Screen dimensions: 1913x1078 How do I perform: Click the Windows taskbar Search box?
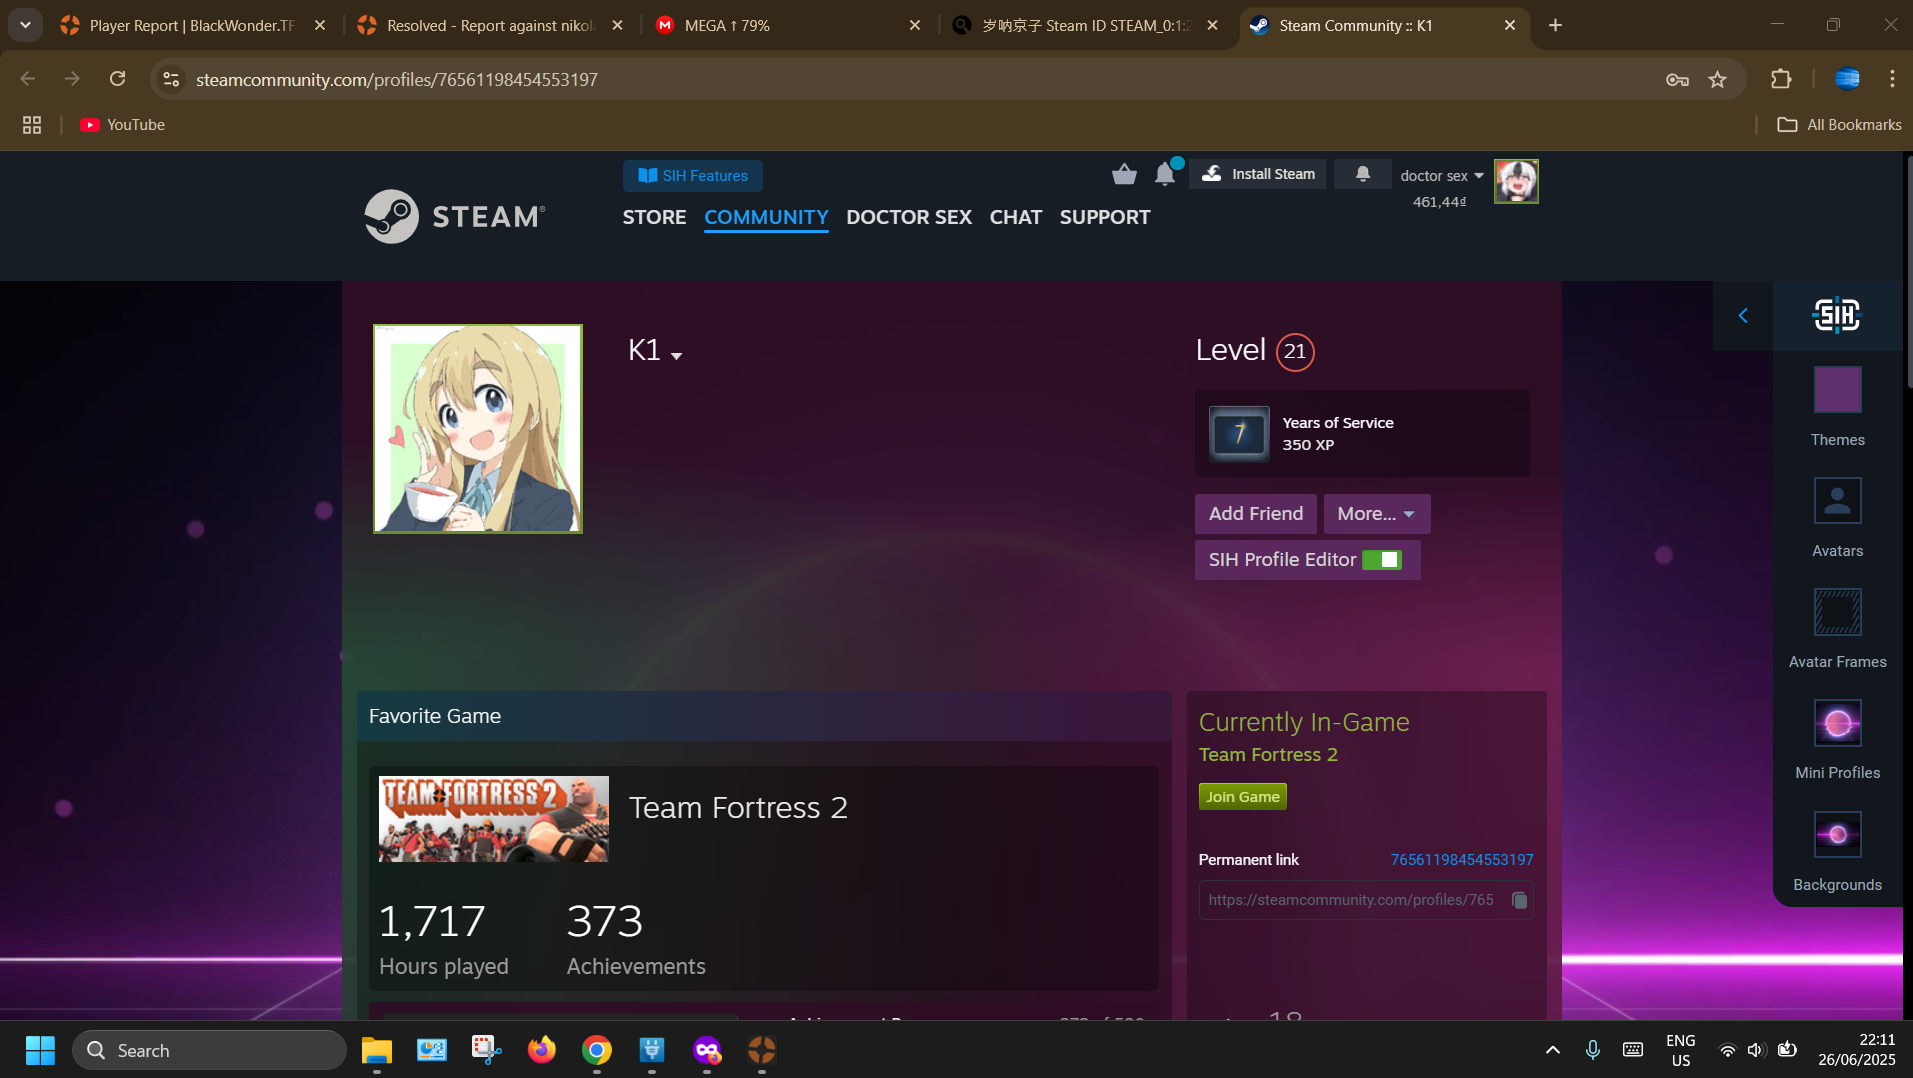tap(210, 1050)
